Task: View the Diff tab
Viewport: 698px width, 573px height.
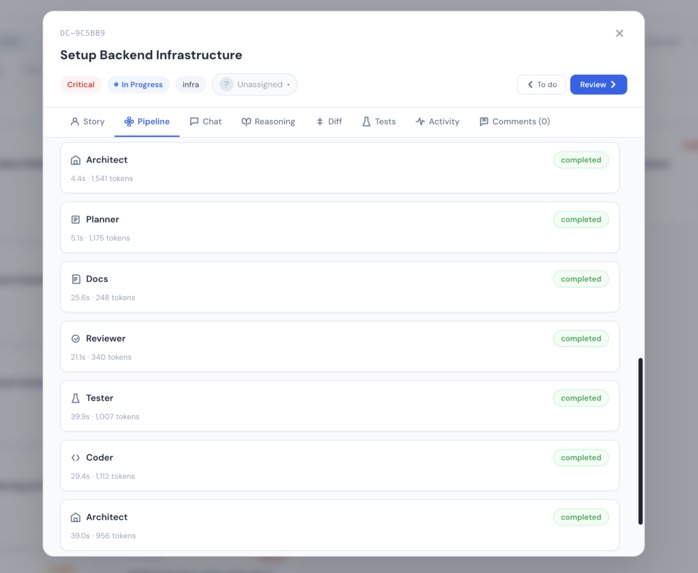Action: [x=329, y=122]
